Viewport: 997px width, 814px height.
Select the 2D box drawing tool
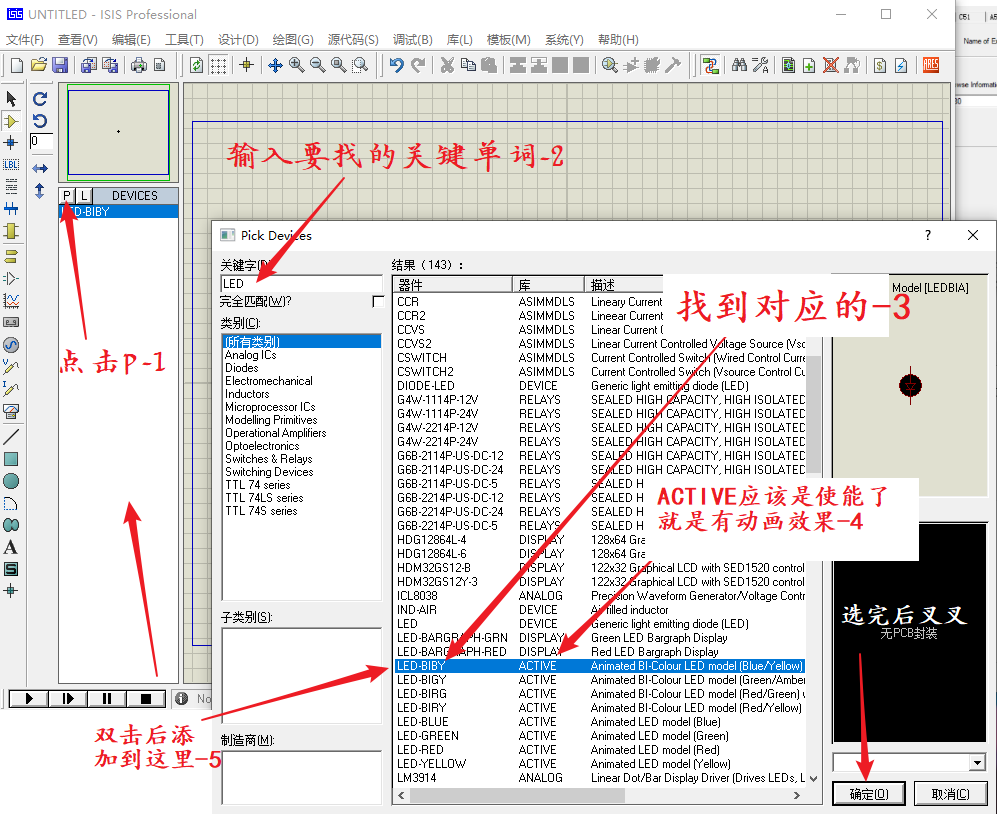coord(11,459)
